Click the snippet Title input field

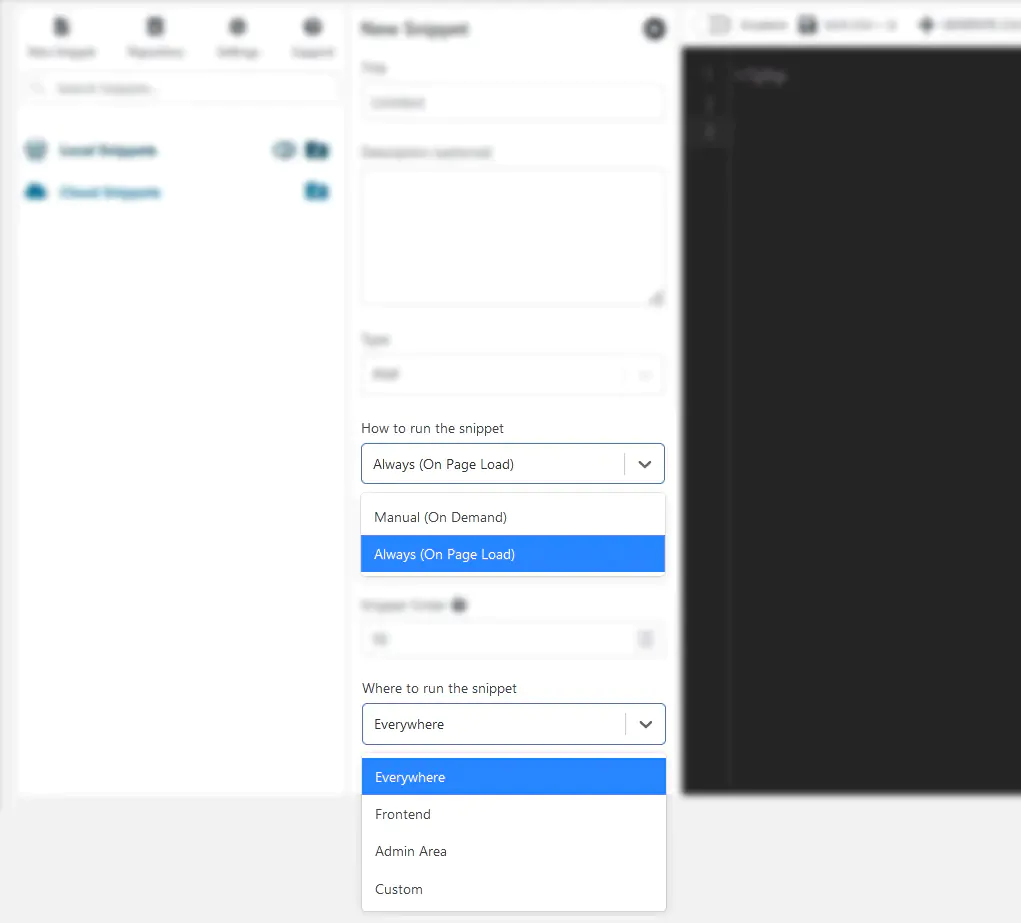[512, 102]
